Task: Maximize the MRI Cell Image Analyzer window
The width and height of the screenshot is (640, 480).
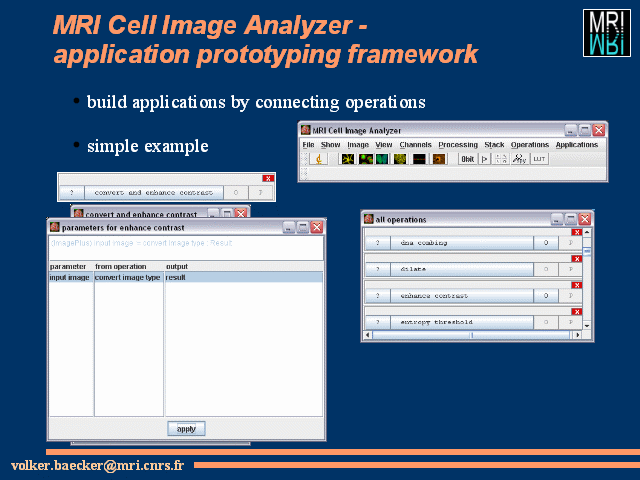Action: pos(585,130)
